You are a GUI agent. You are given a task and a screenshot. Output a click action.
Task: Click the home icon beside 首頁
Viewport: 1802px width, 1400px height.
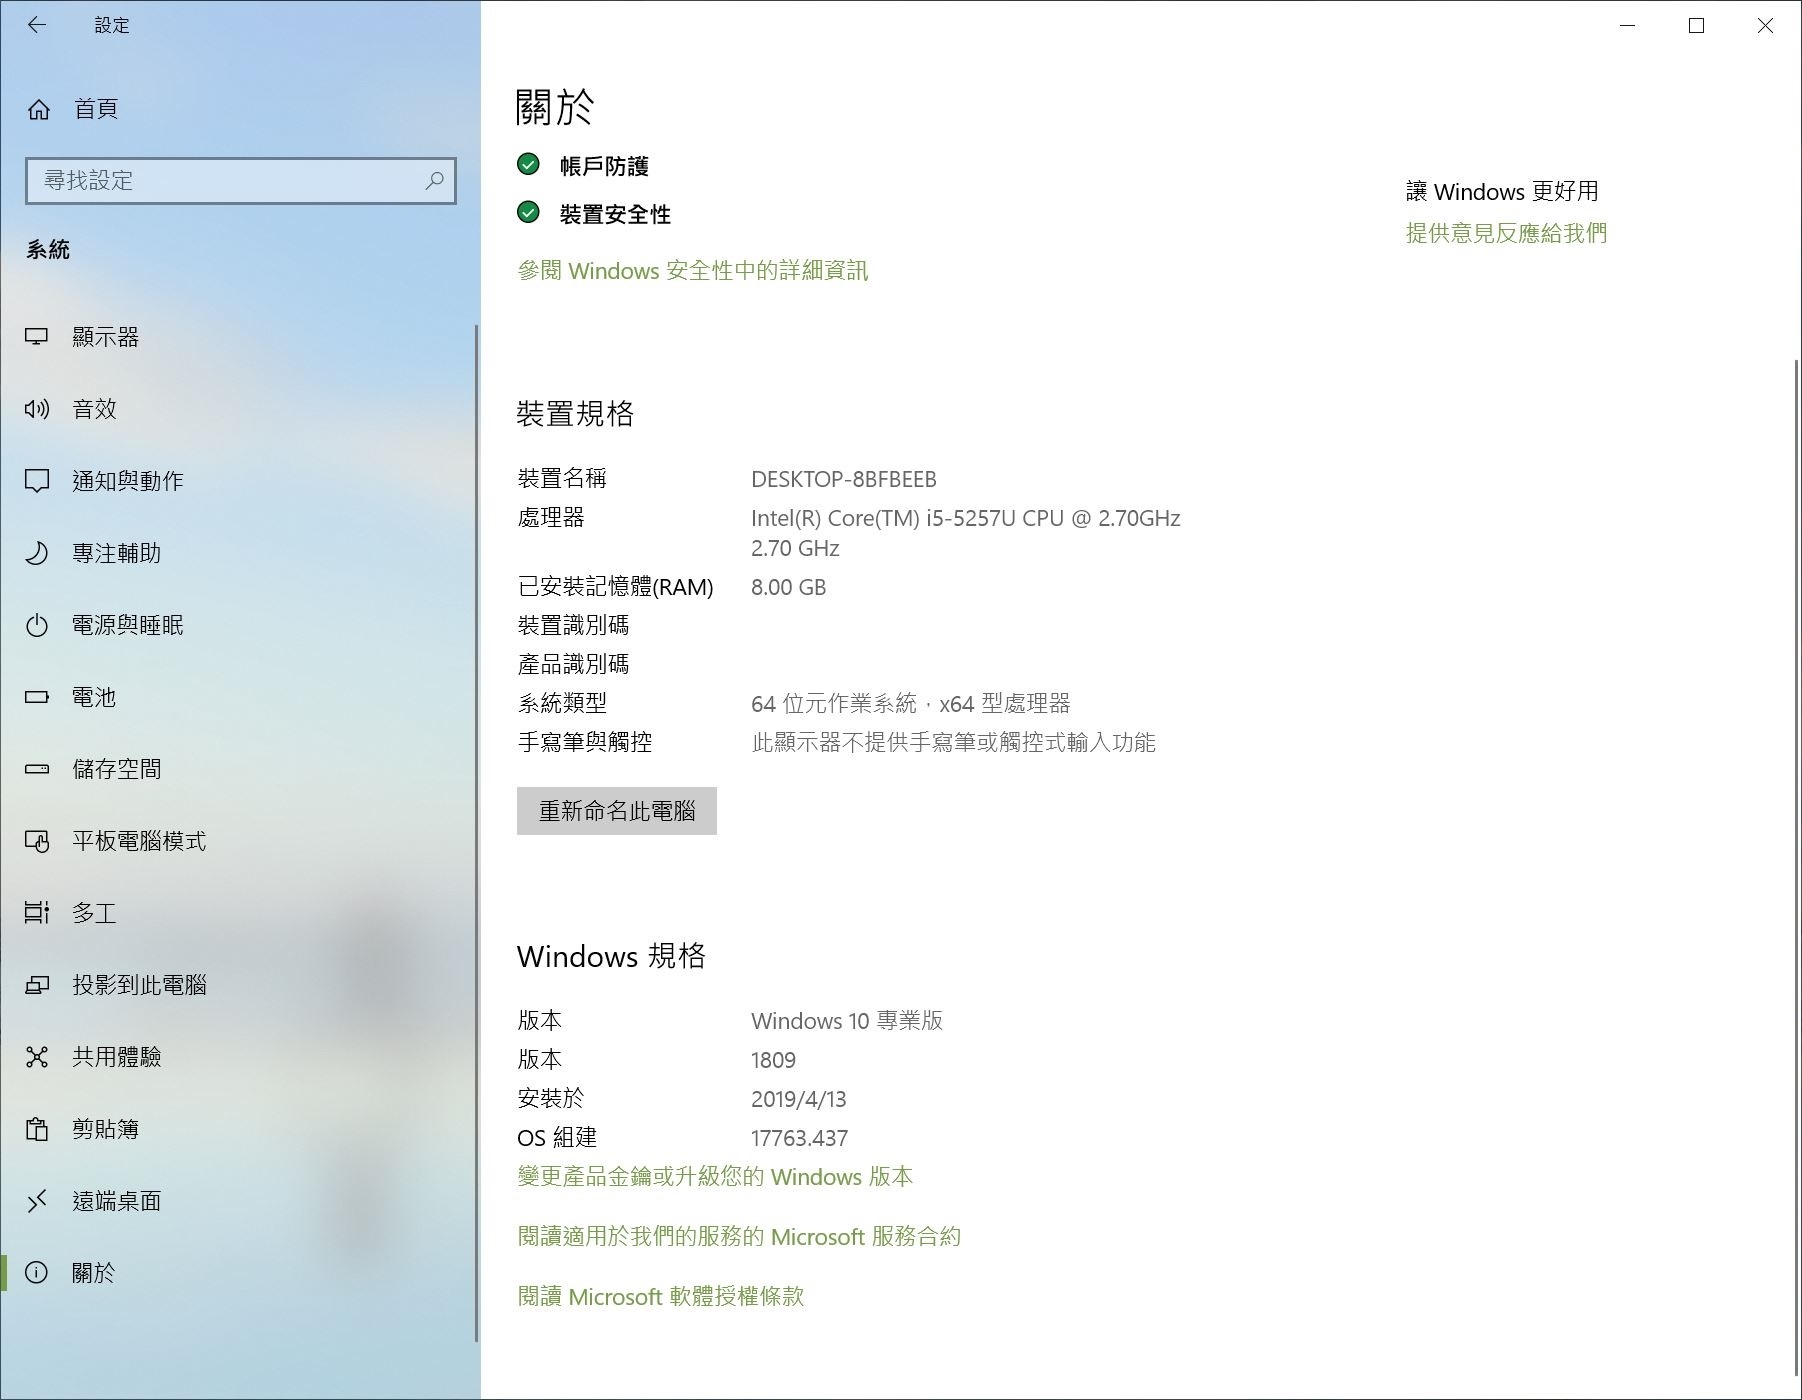[38, 109]
